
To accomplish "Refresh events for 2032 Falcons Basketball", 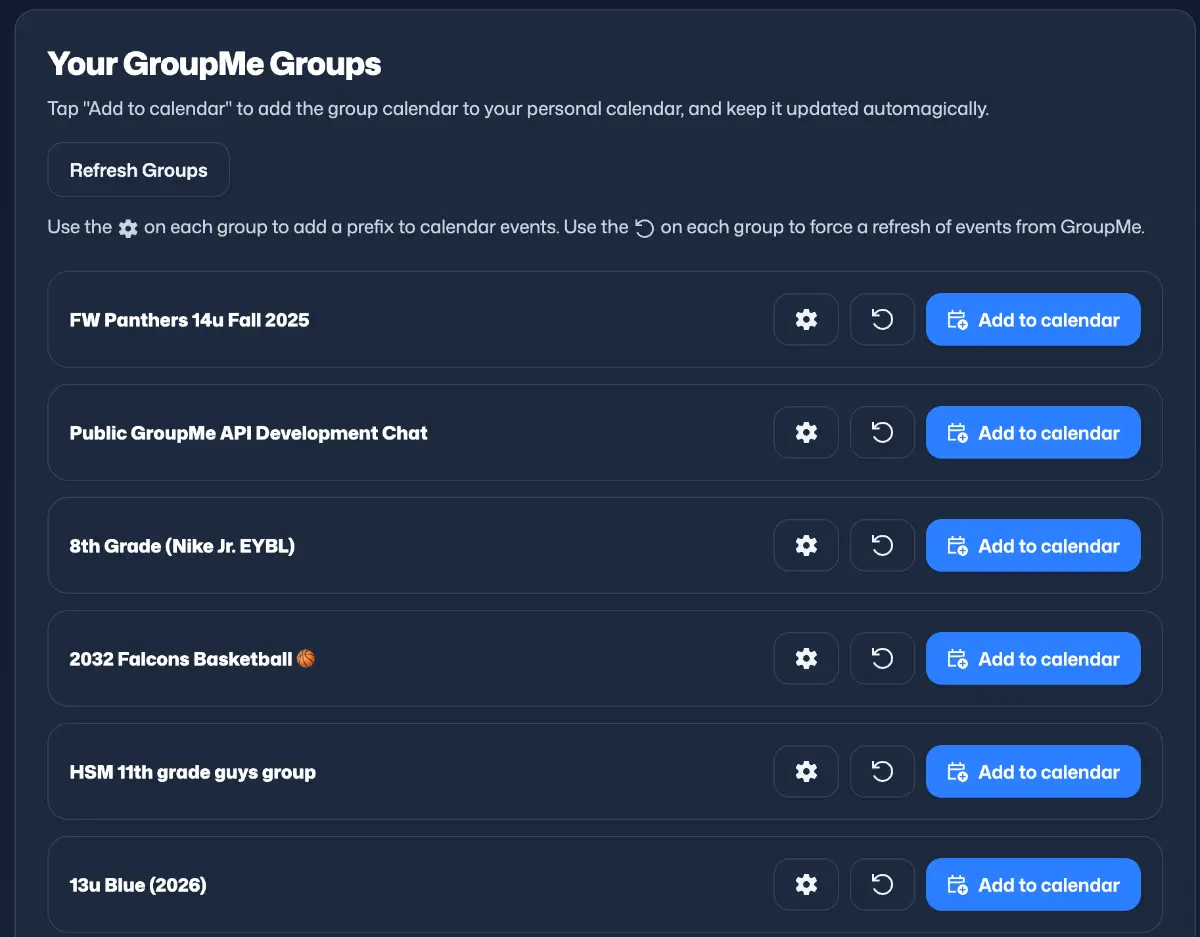I will click(x=882, y=659).
